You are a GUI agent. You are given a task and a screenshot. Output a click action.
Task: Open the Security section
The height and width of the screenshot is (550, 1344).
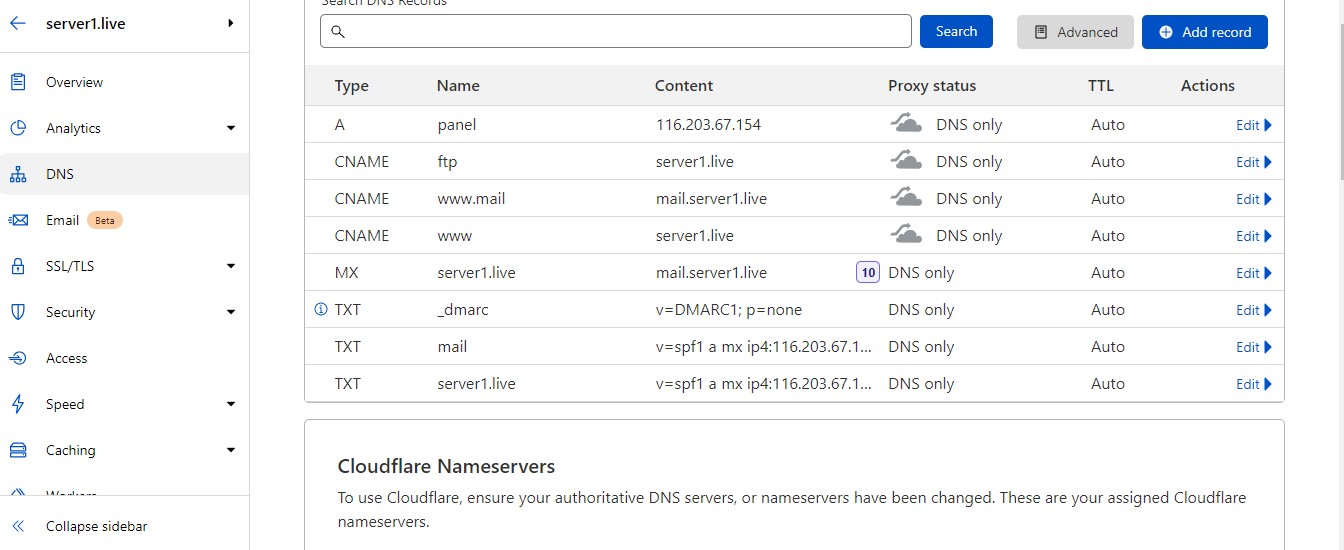click(x=70, y=312)
